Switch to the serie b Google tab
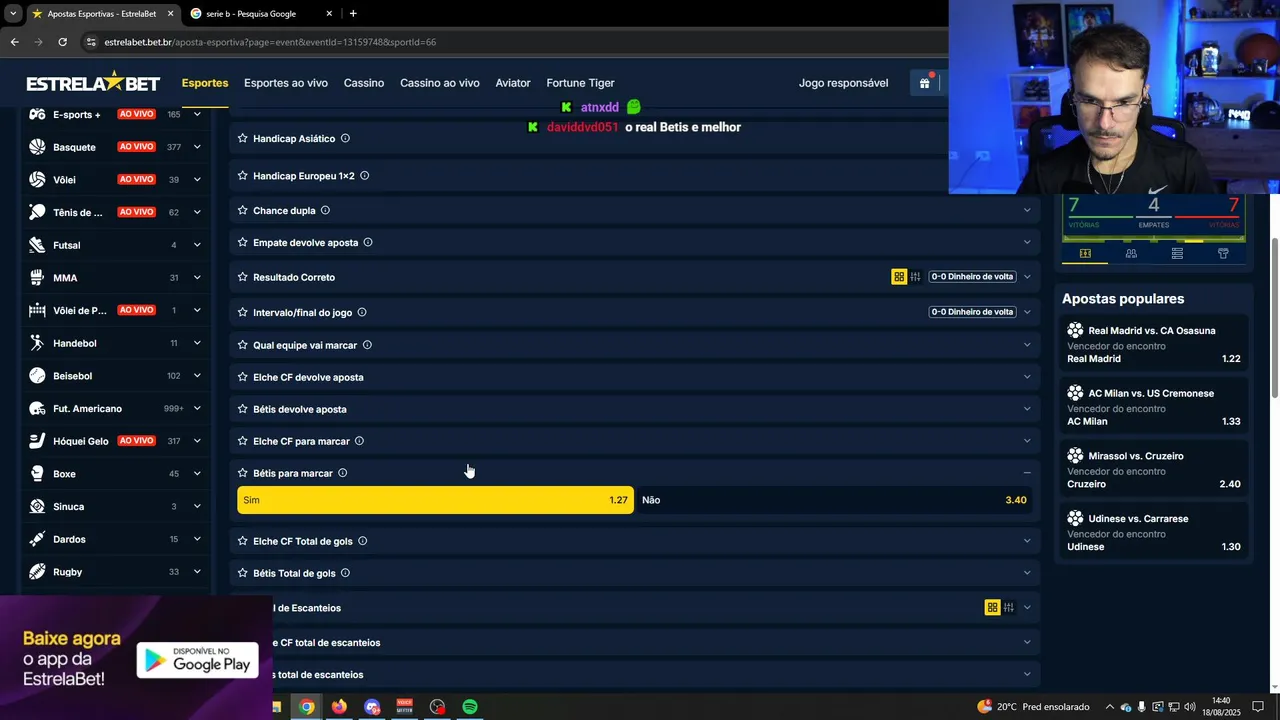 click(262, 13)
